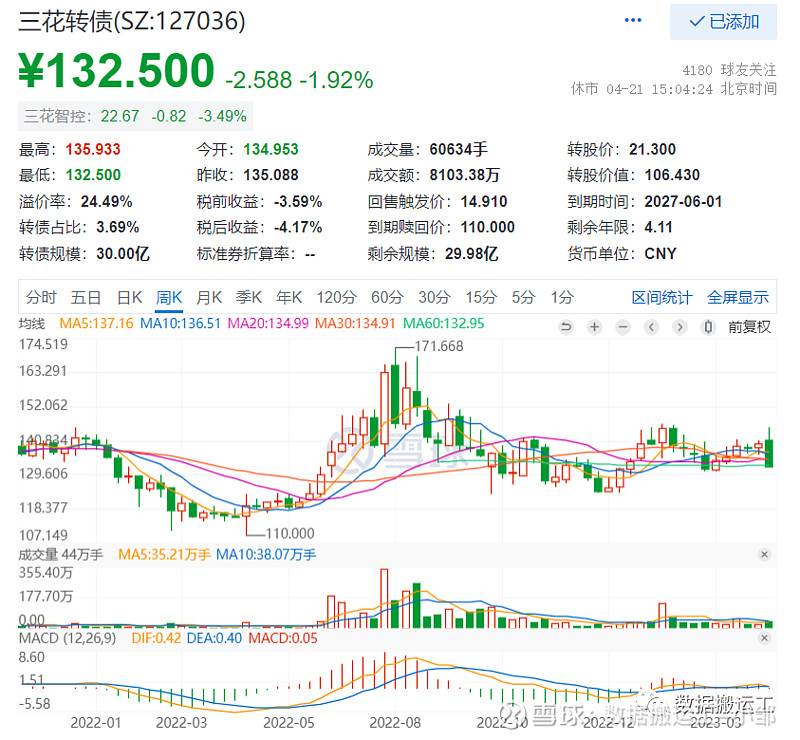
Task: Switch to 120分 chart tab
Action: tap(336, 297)
